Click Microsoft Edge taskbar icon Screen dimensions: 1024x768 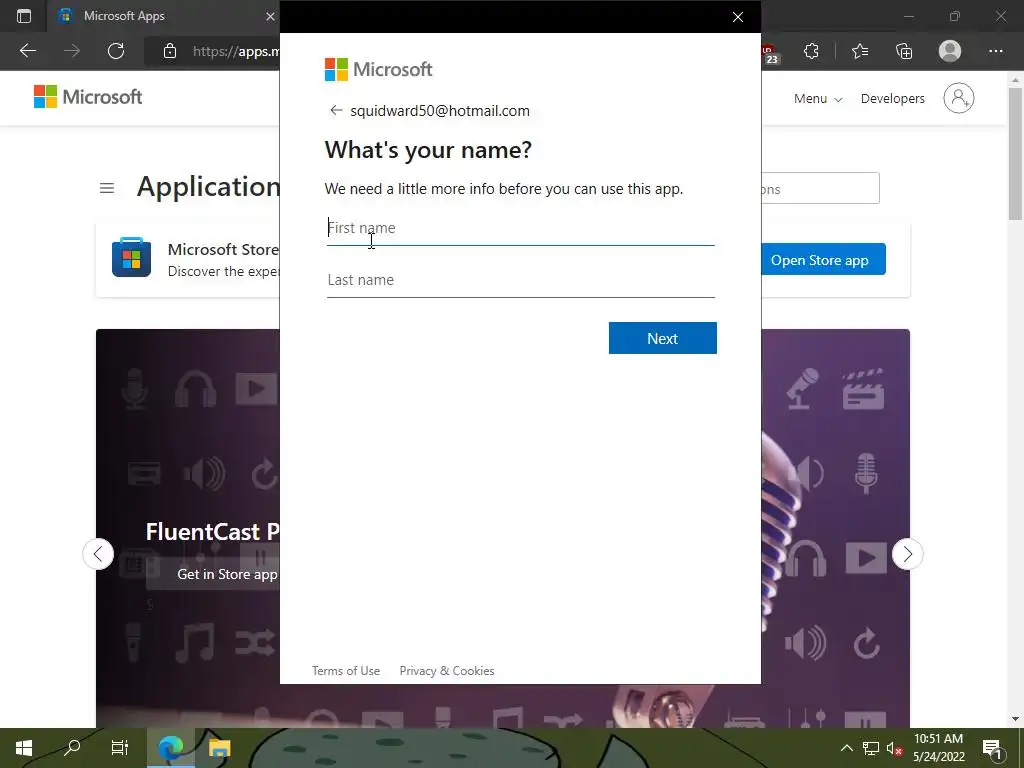point(171,748)
